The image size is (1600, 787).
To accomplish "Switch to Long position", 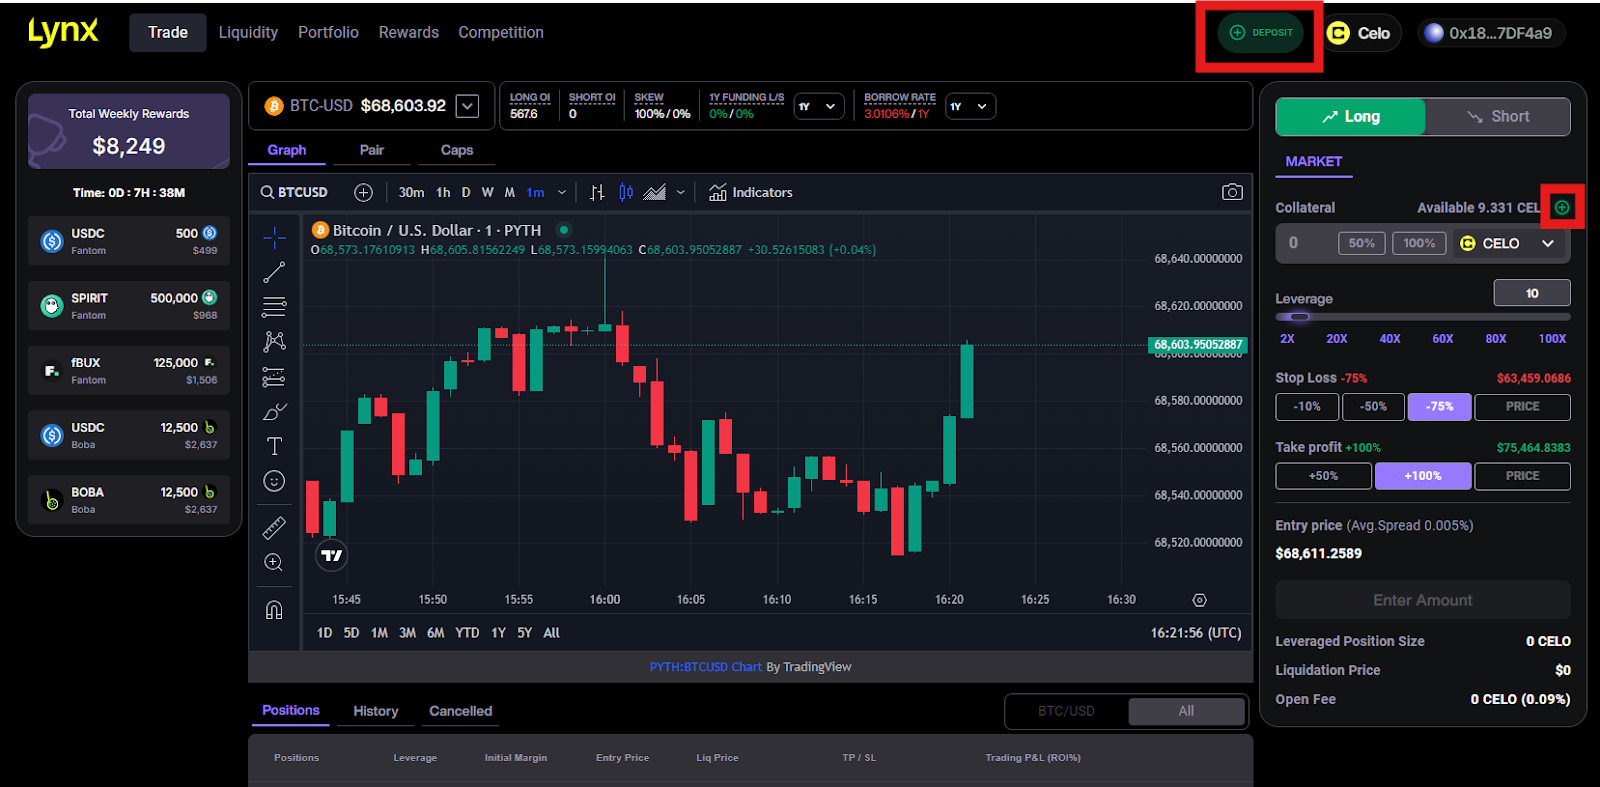I will [x=1351, y=117].
